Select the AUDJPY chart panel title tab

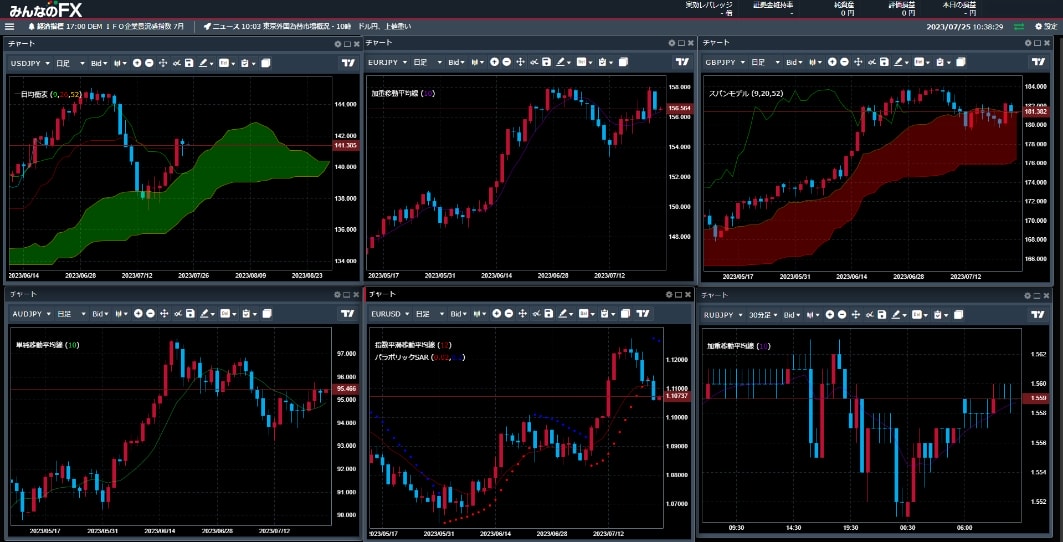22,296
